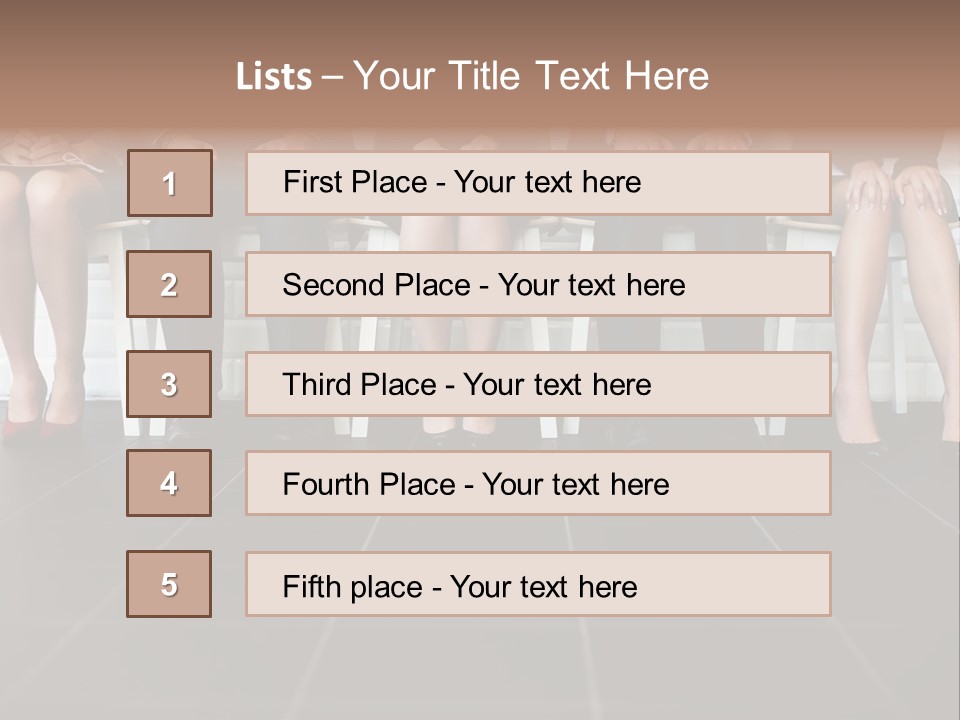Click the Fourth Place text bar

tap(538, 484)
